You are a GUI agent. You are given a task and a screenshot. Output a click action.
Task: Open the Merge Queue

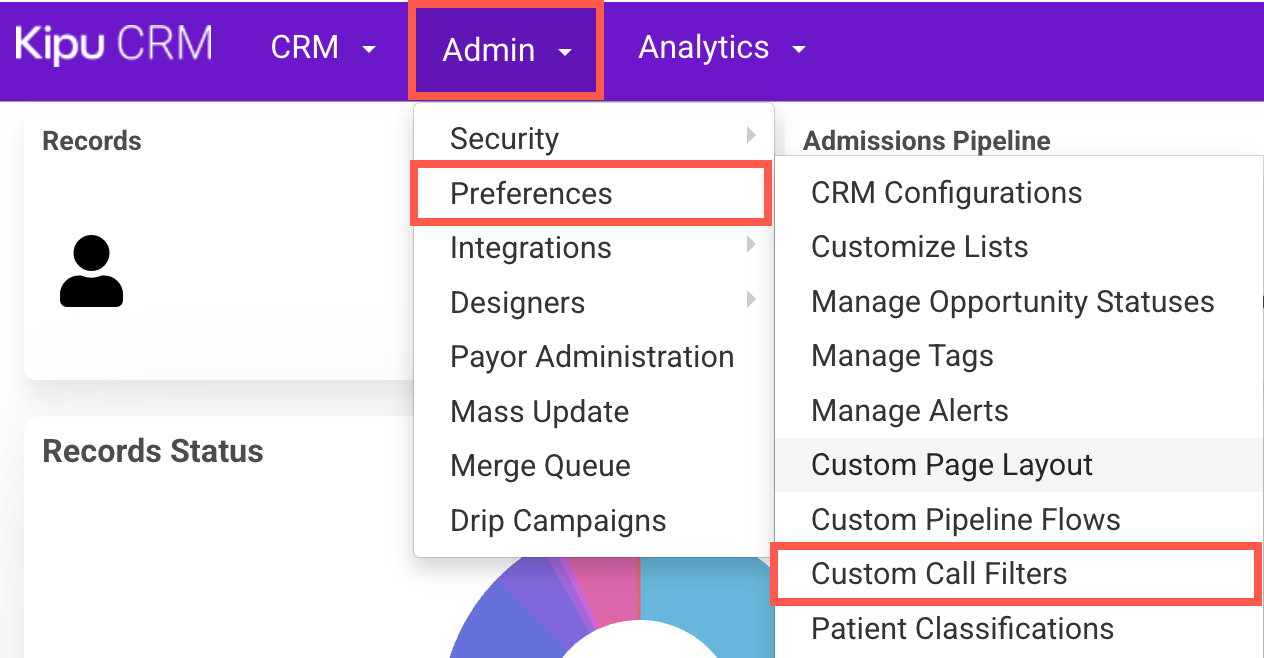540,465
